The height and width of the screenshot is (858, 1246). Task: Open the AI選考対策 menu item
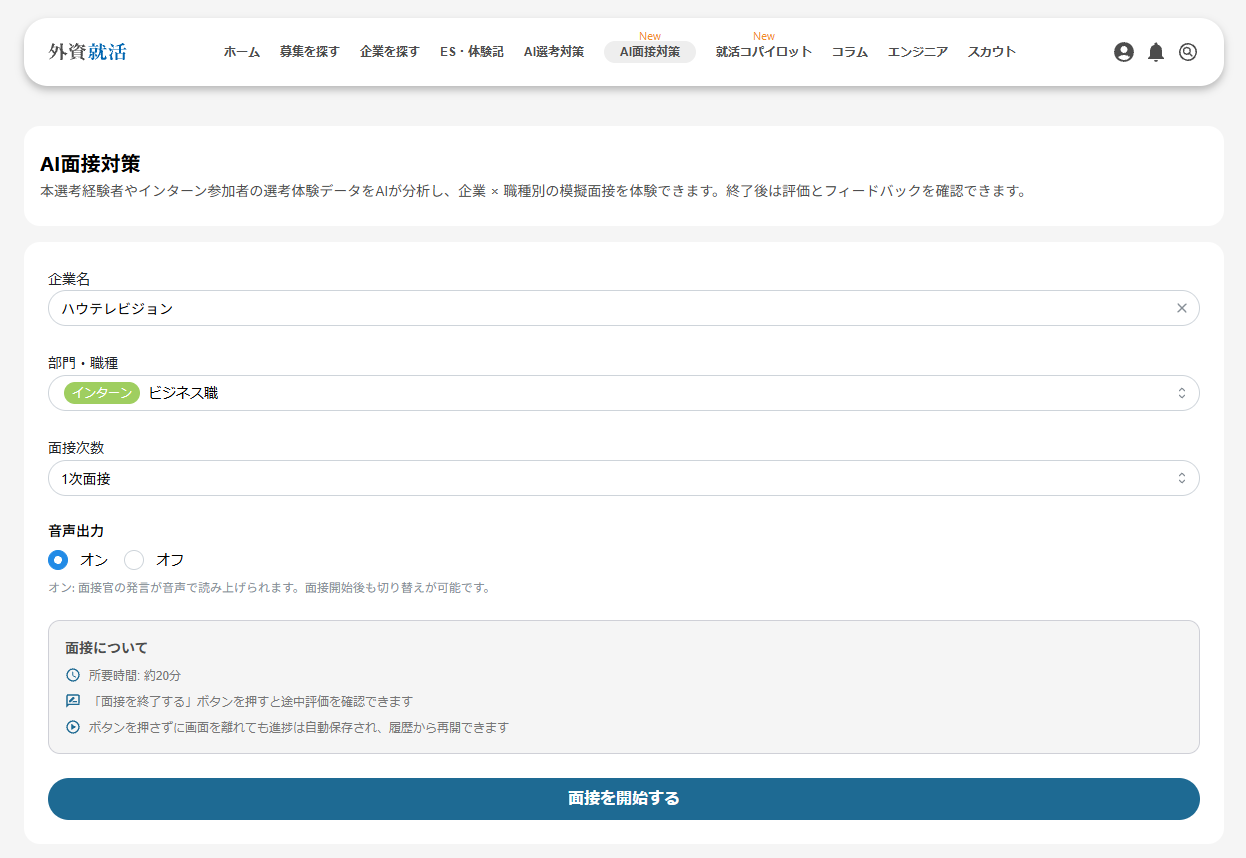(x=554, y=52)
